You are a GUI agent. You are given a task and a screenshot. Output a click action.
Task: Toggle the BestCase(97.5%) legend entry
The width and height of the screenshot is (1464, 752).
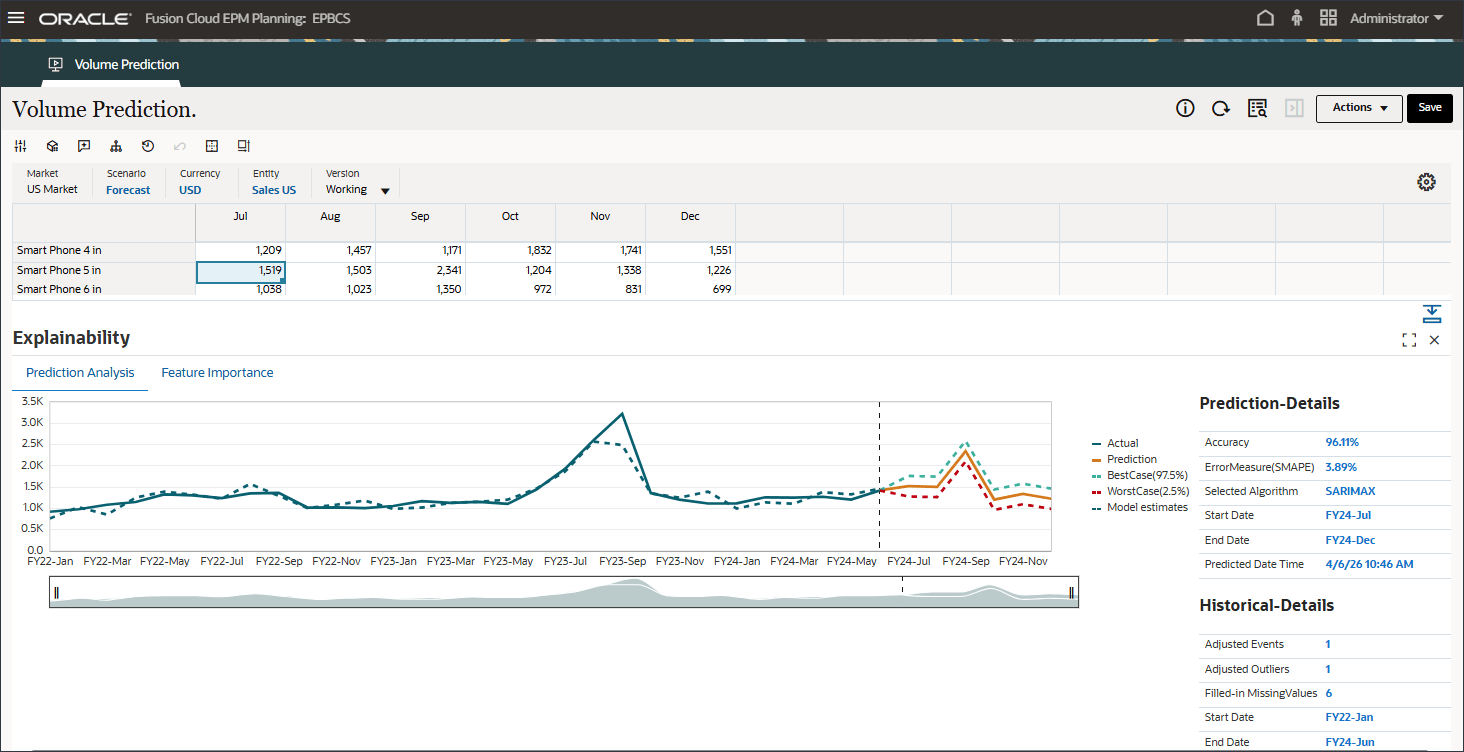pos(1139,475)
